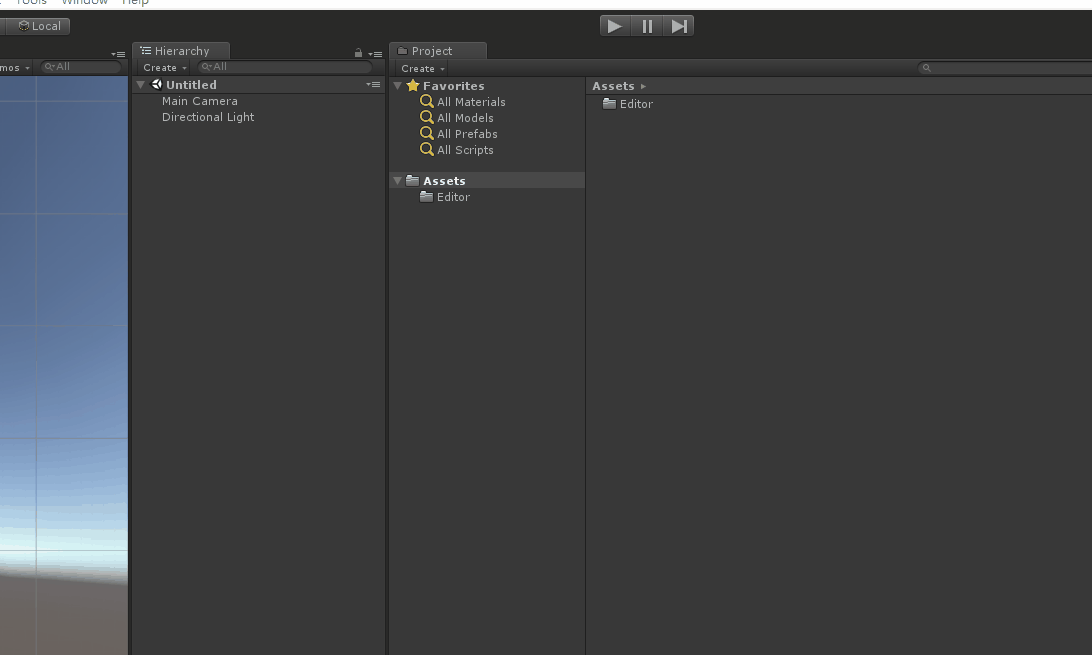This screenshot has height=655, width=1092.
Task: Click the Hierarchy tab list icon
Action: [x=146, y=51]
